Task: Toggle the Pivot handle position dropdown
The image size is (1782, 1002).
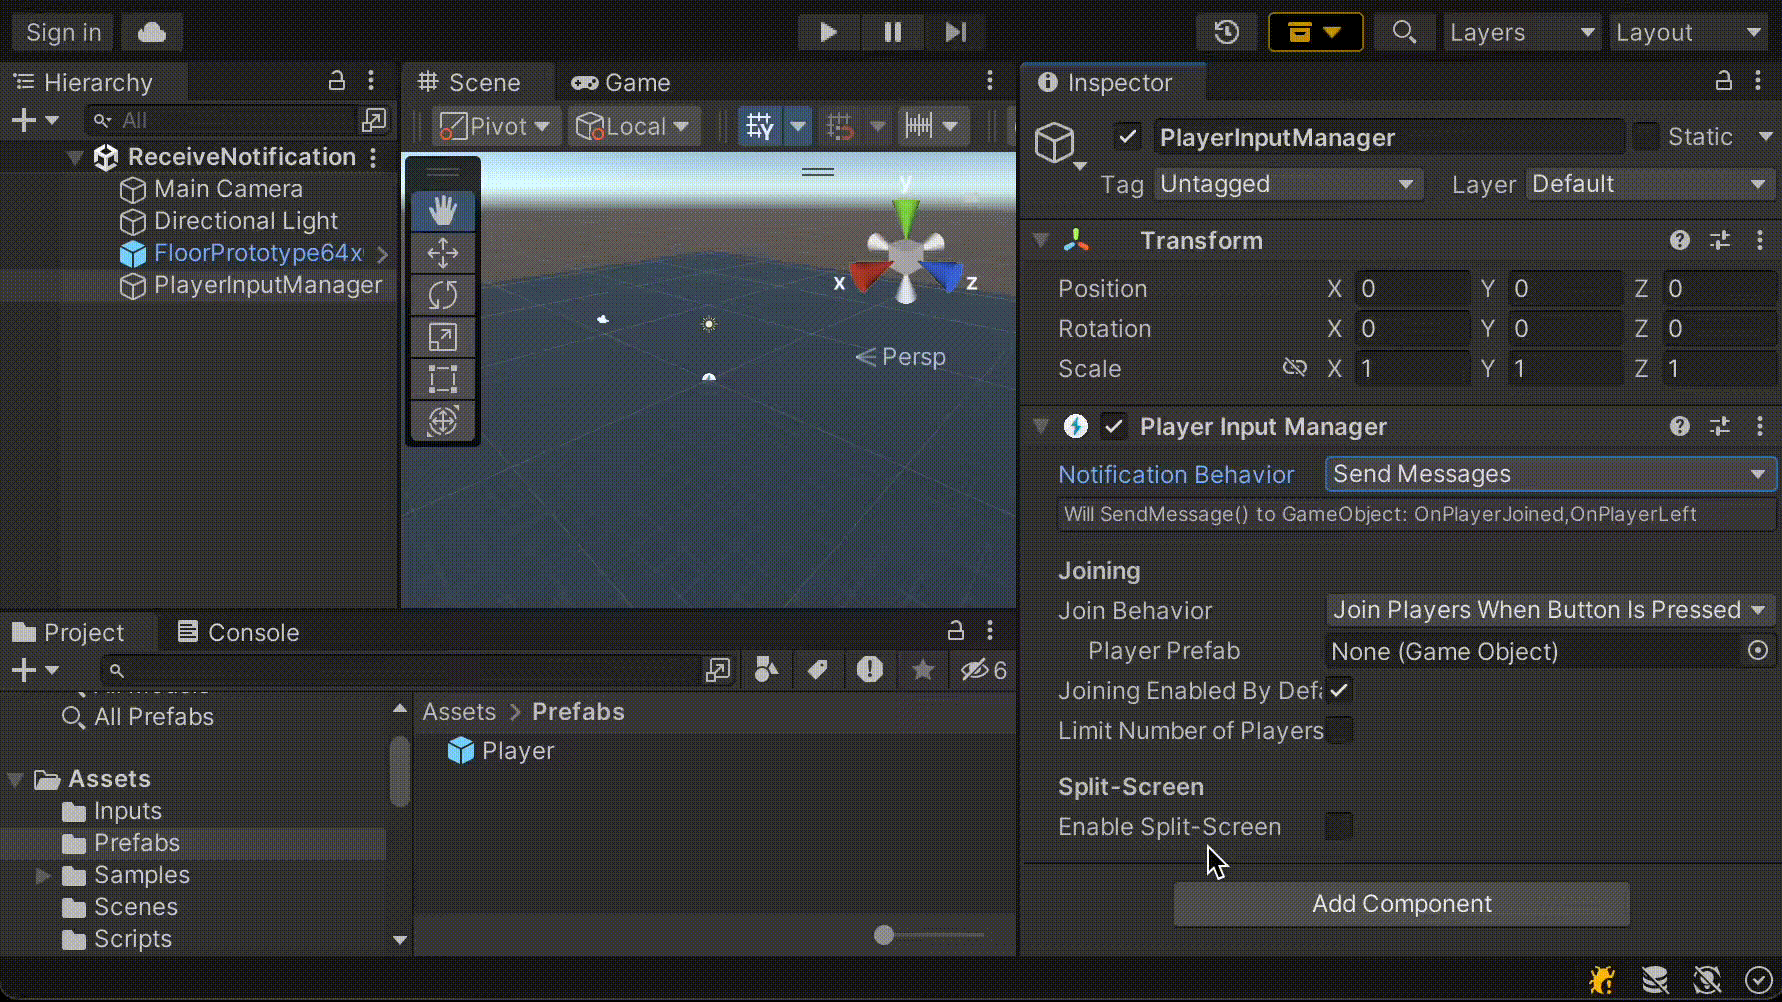Action: pos(496,126)
